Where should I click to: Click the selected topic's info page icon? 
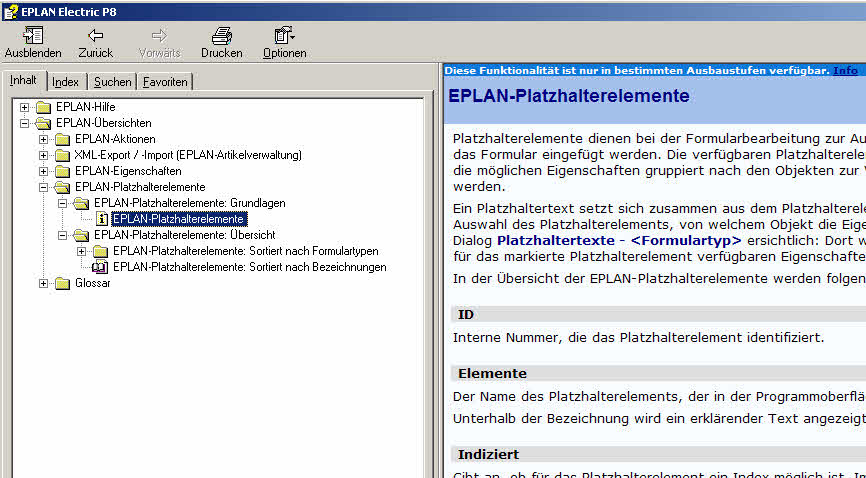pos(102,219)
